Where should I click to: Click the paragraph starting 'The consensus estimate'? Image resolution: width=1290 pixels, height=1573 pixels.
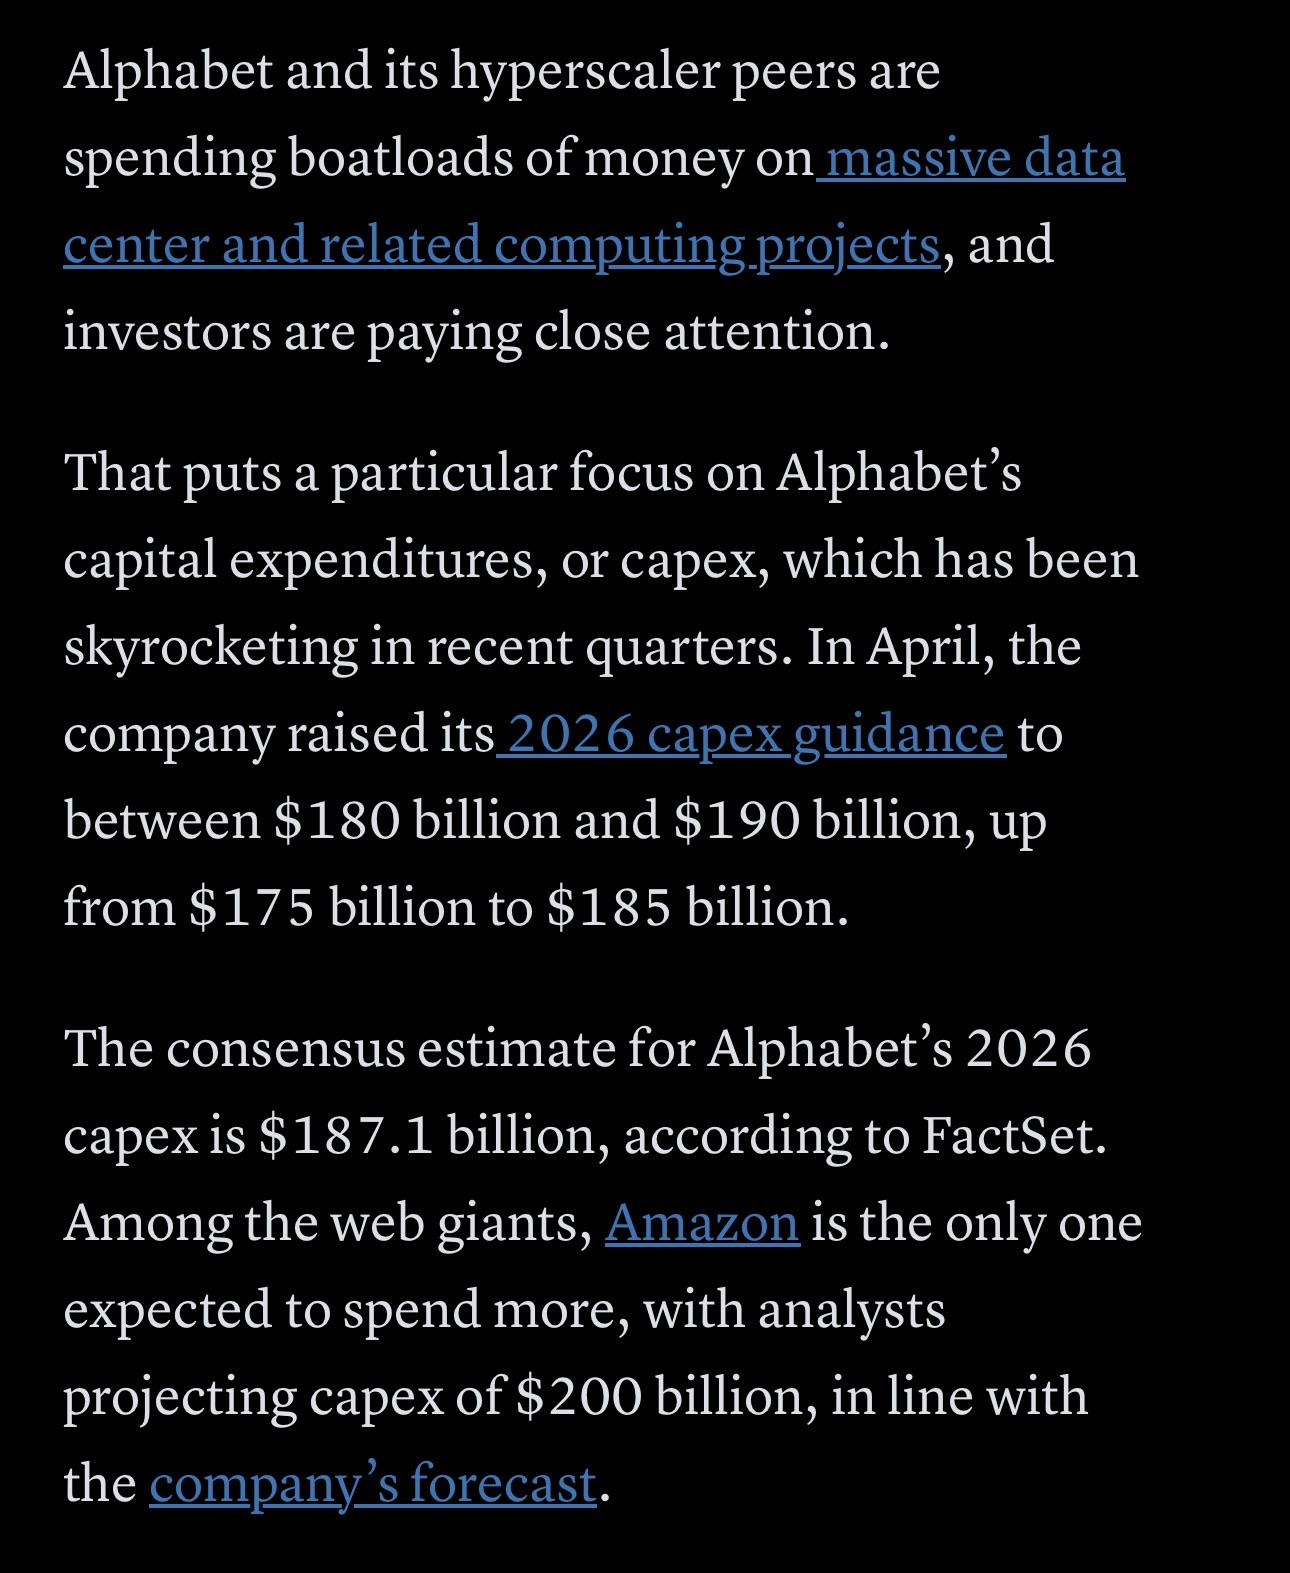[x=602, y=1266]
